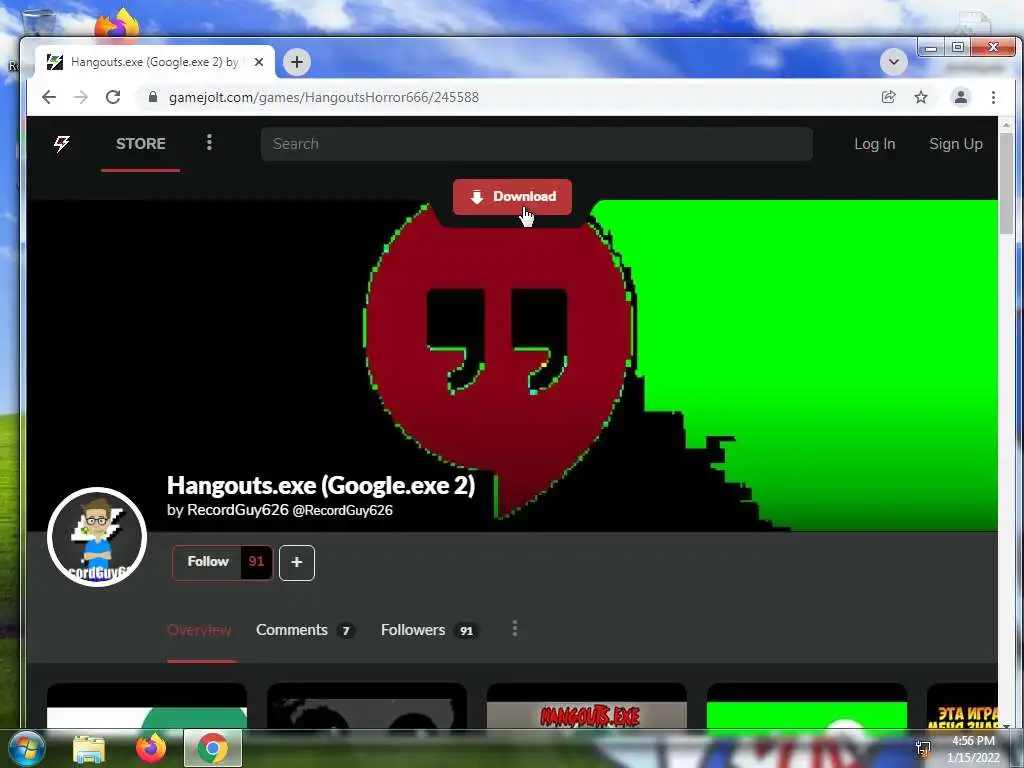1024x768 pixels.
Task: Switch to the Followers tab
Action: point(430,630)
